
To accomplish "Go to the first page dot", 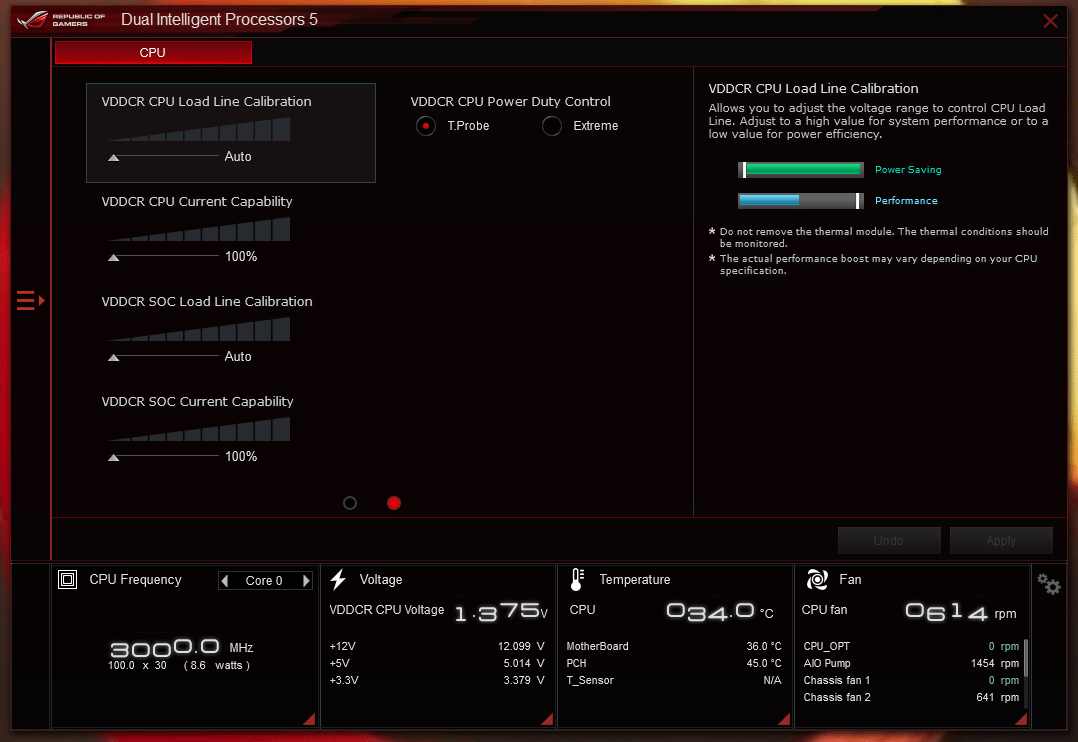I will [x=350, y=503].
